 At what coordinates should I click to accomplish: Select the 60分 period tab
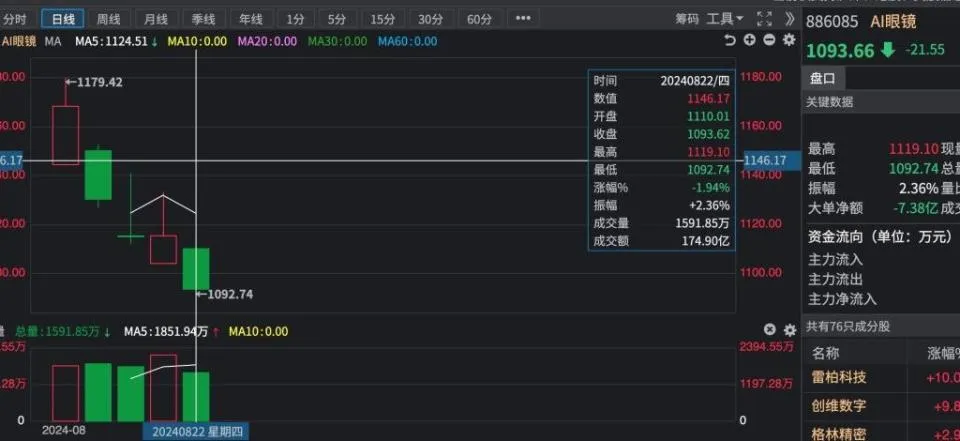pyautogui.click(x=479, y=19)
